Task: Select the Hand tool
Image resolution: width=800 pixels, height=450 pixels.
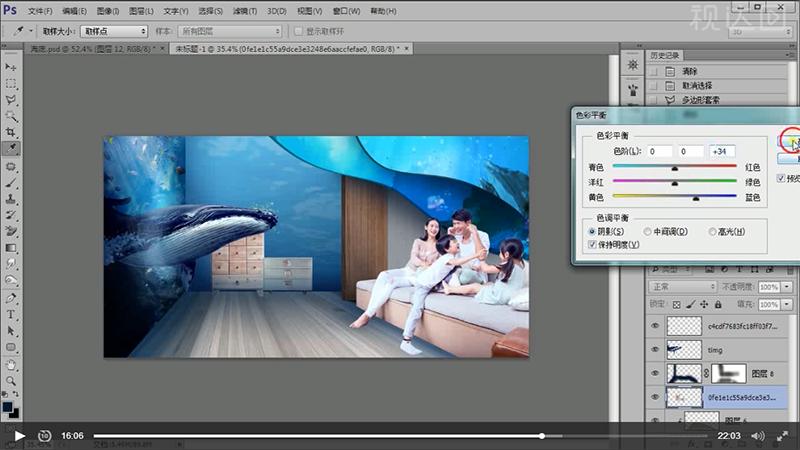Action: [x=11, y=365]
